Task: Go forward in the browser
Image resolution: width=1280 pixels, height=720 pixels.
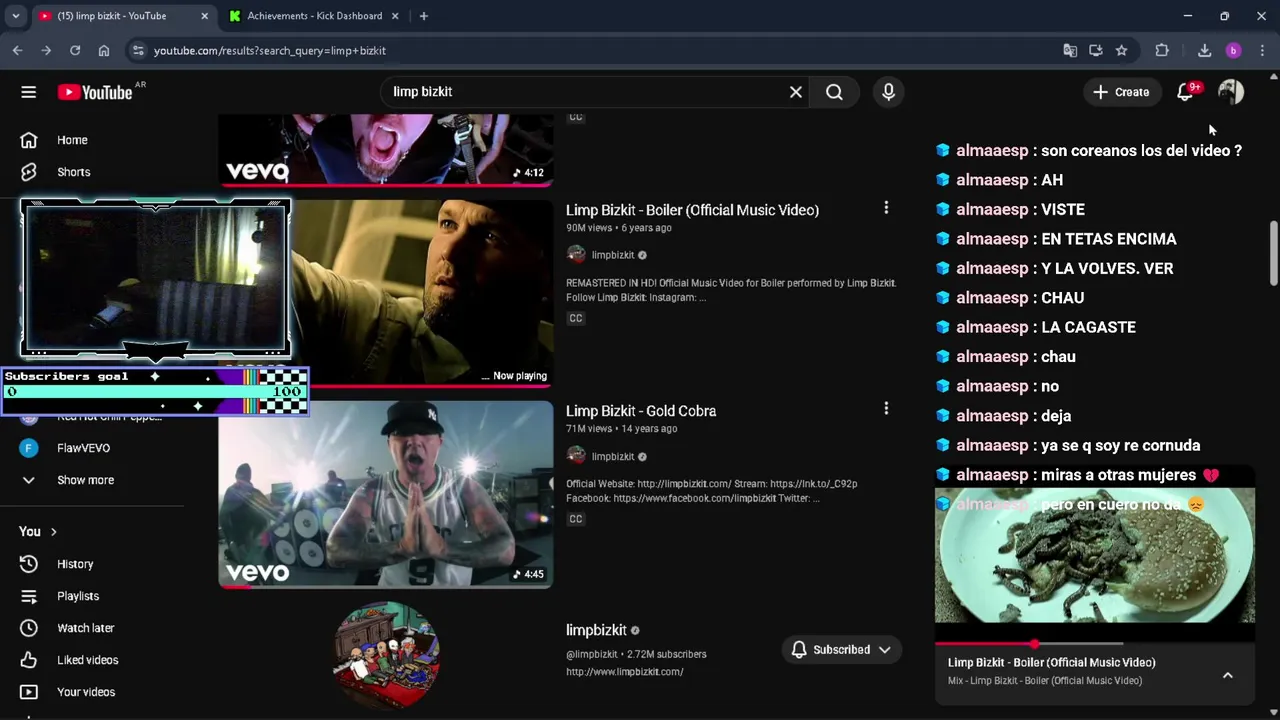Action: pos(46,50)
